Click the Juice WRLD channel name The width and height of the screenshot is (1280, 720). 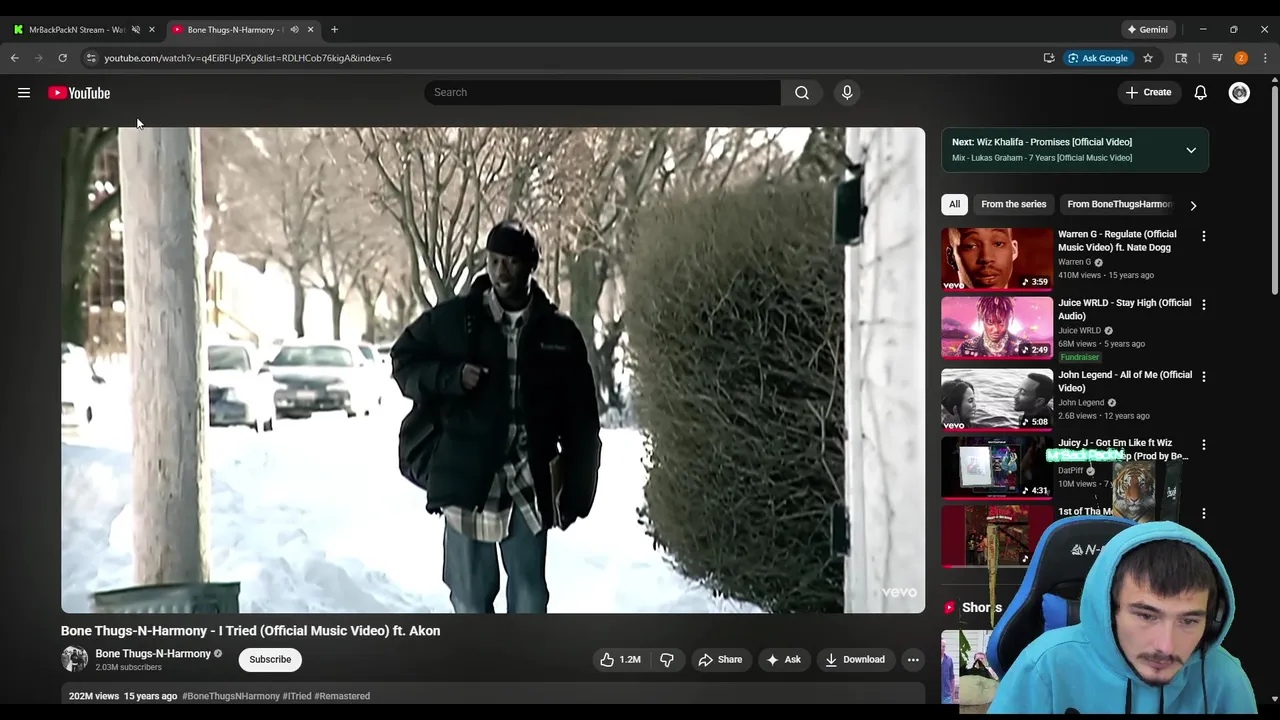tap(1079, 331)
